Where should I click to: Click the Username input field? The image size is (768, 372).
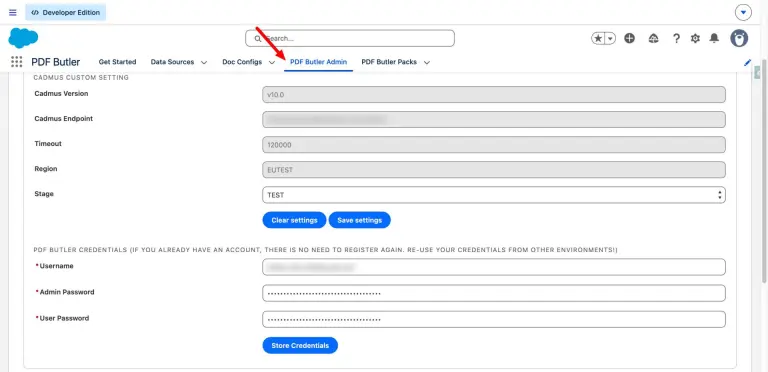click(x=494, y=267)
